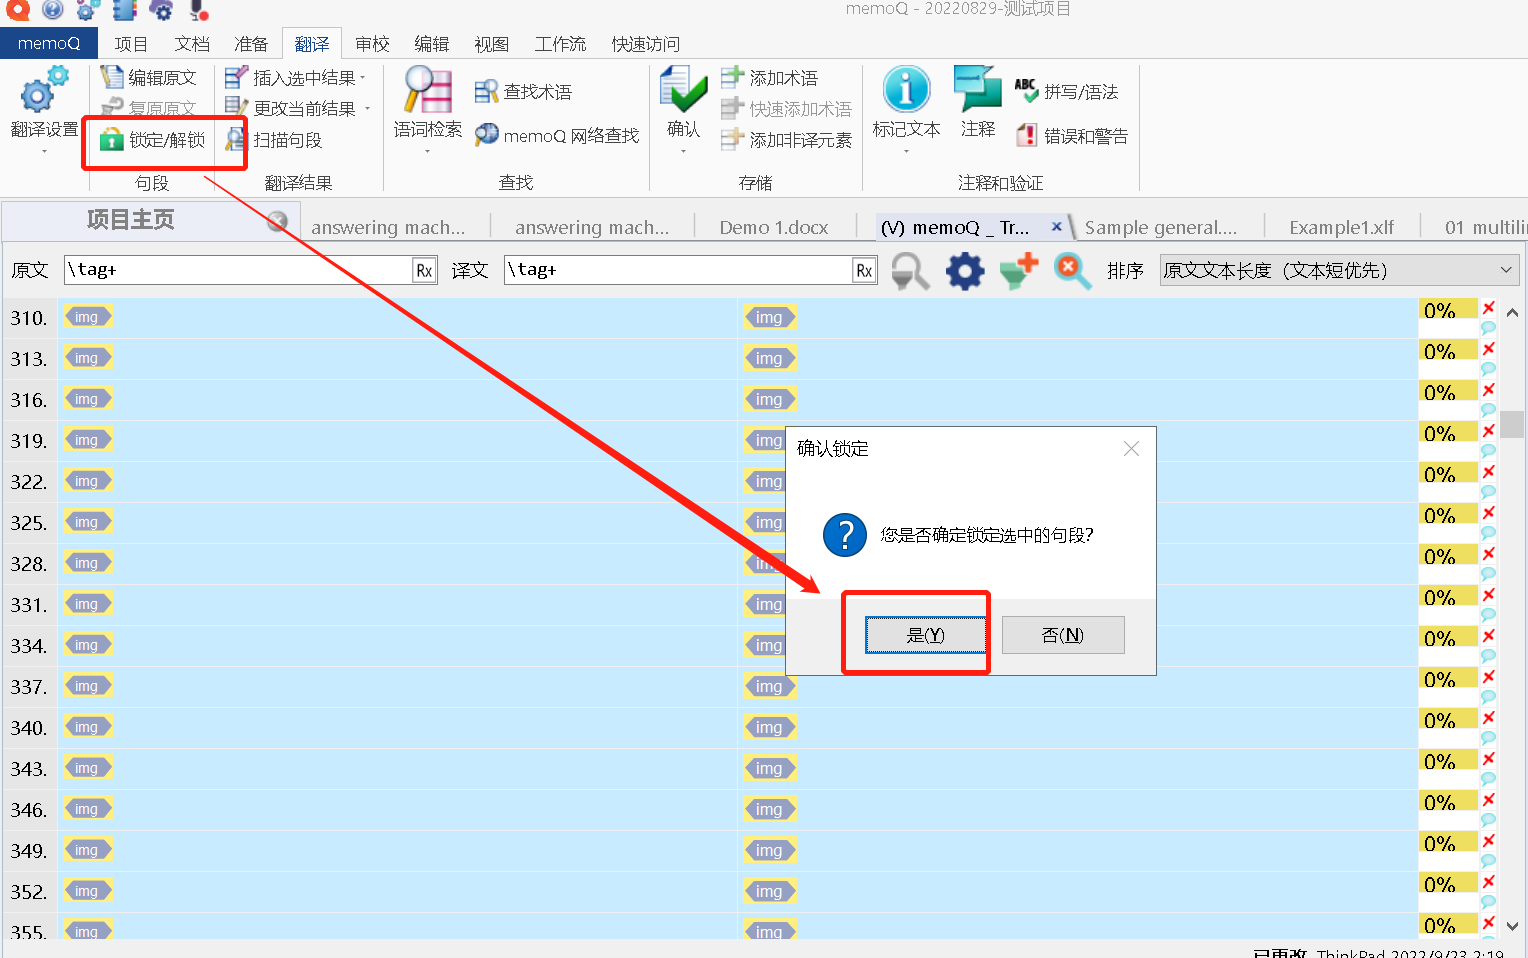This screenshot has width=1528, height=958.
Task: Open the Demo 1.docx tab
Action: click(774, 227)
